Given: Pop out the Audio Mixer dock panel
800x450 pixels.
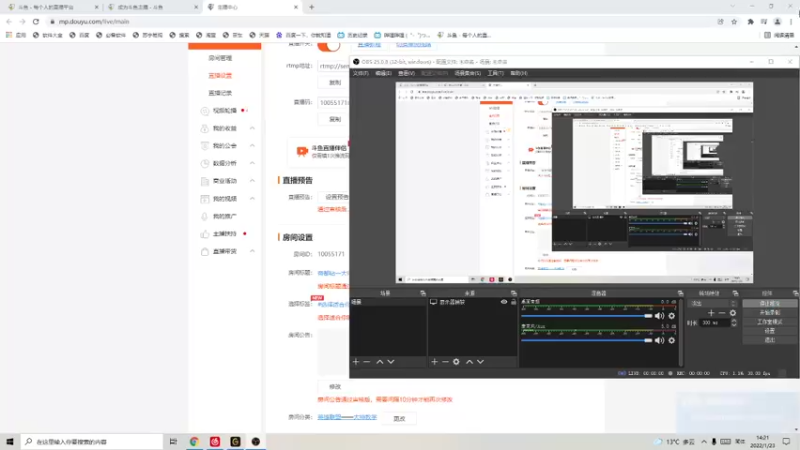Looking at the screenshot, I should pyautogui.click(x=680, y=293).
